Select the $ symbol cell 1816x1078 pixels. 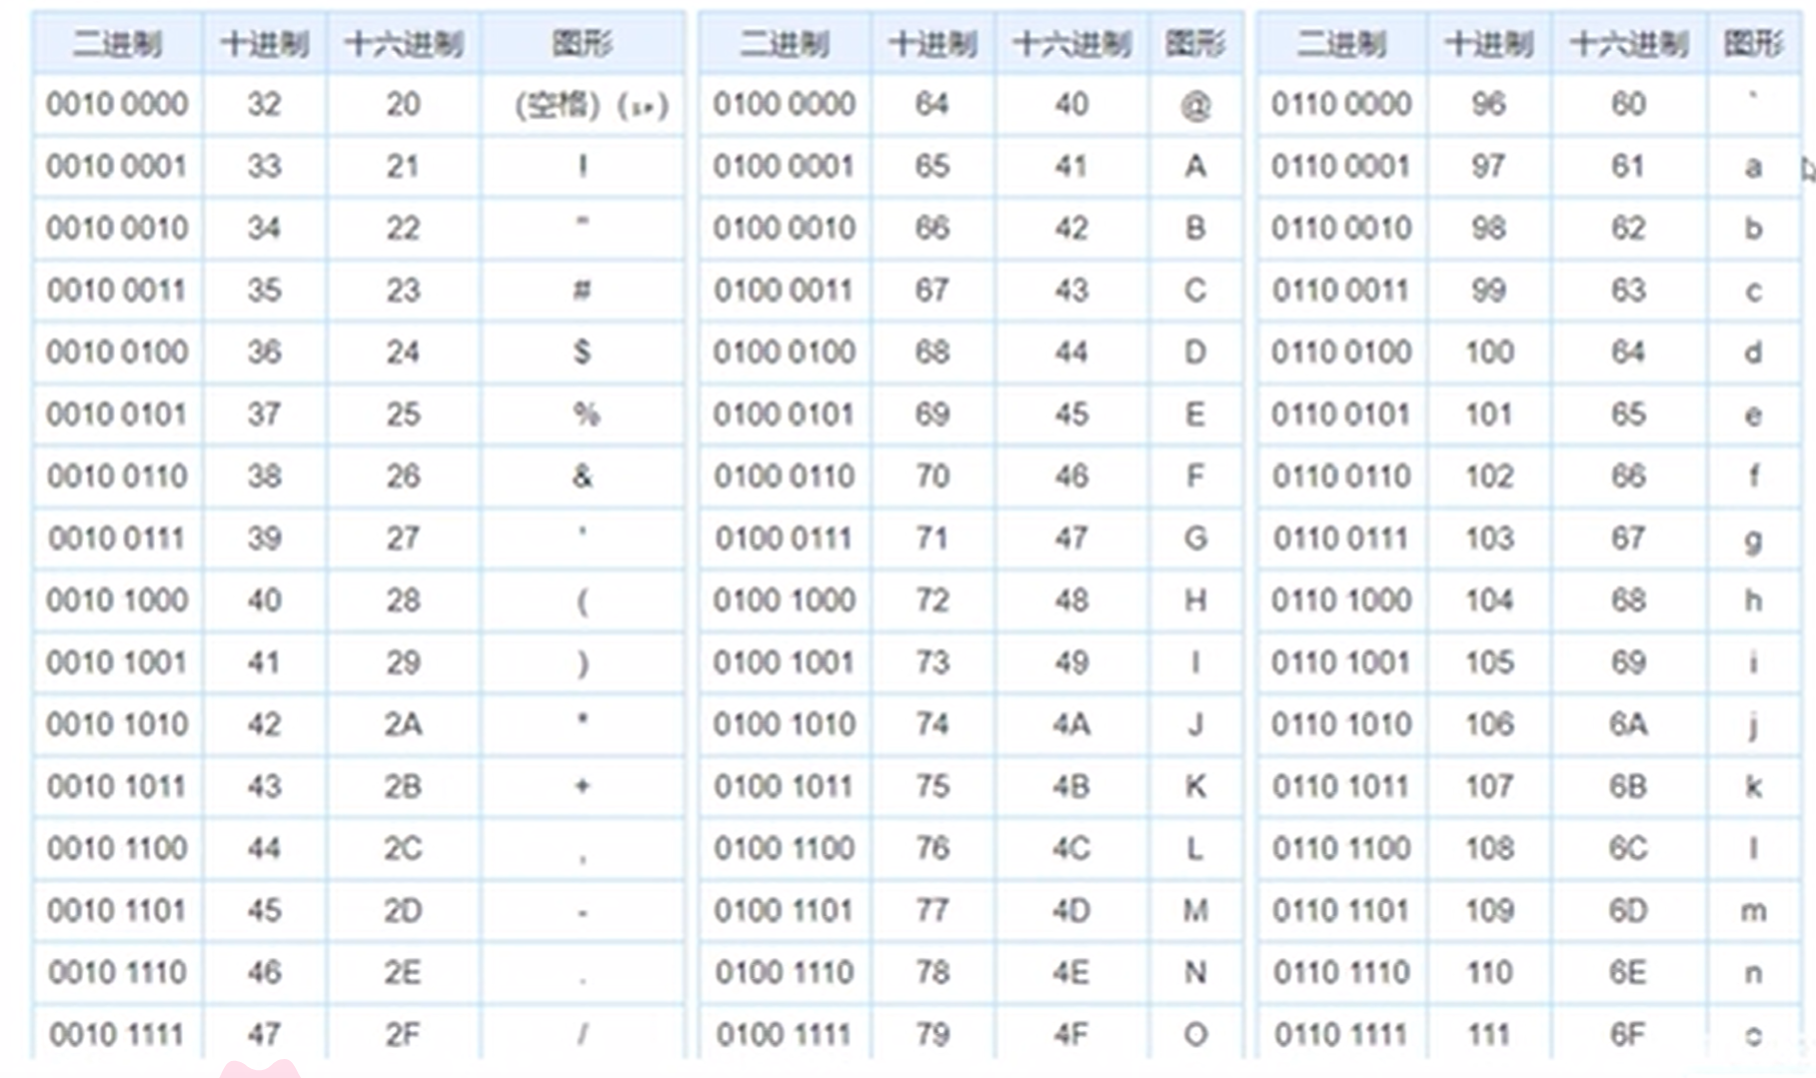coord(582,352)
